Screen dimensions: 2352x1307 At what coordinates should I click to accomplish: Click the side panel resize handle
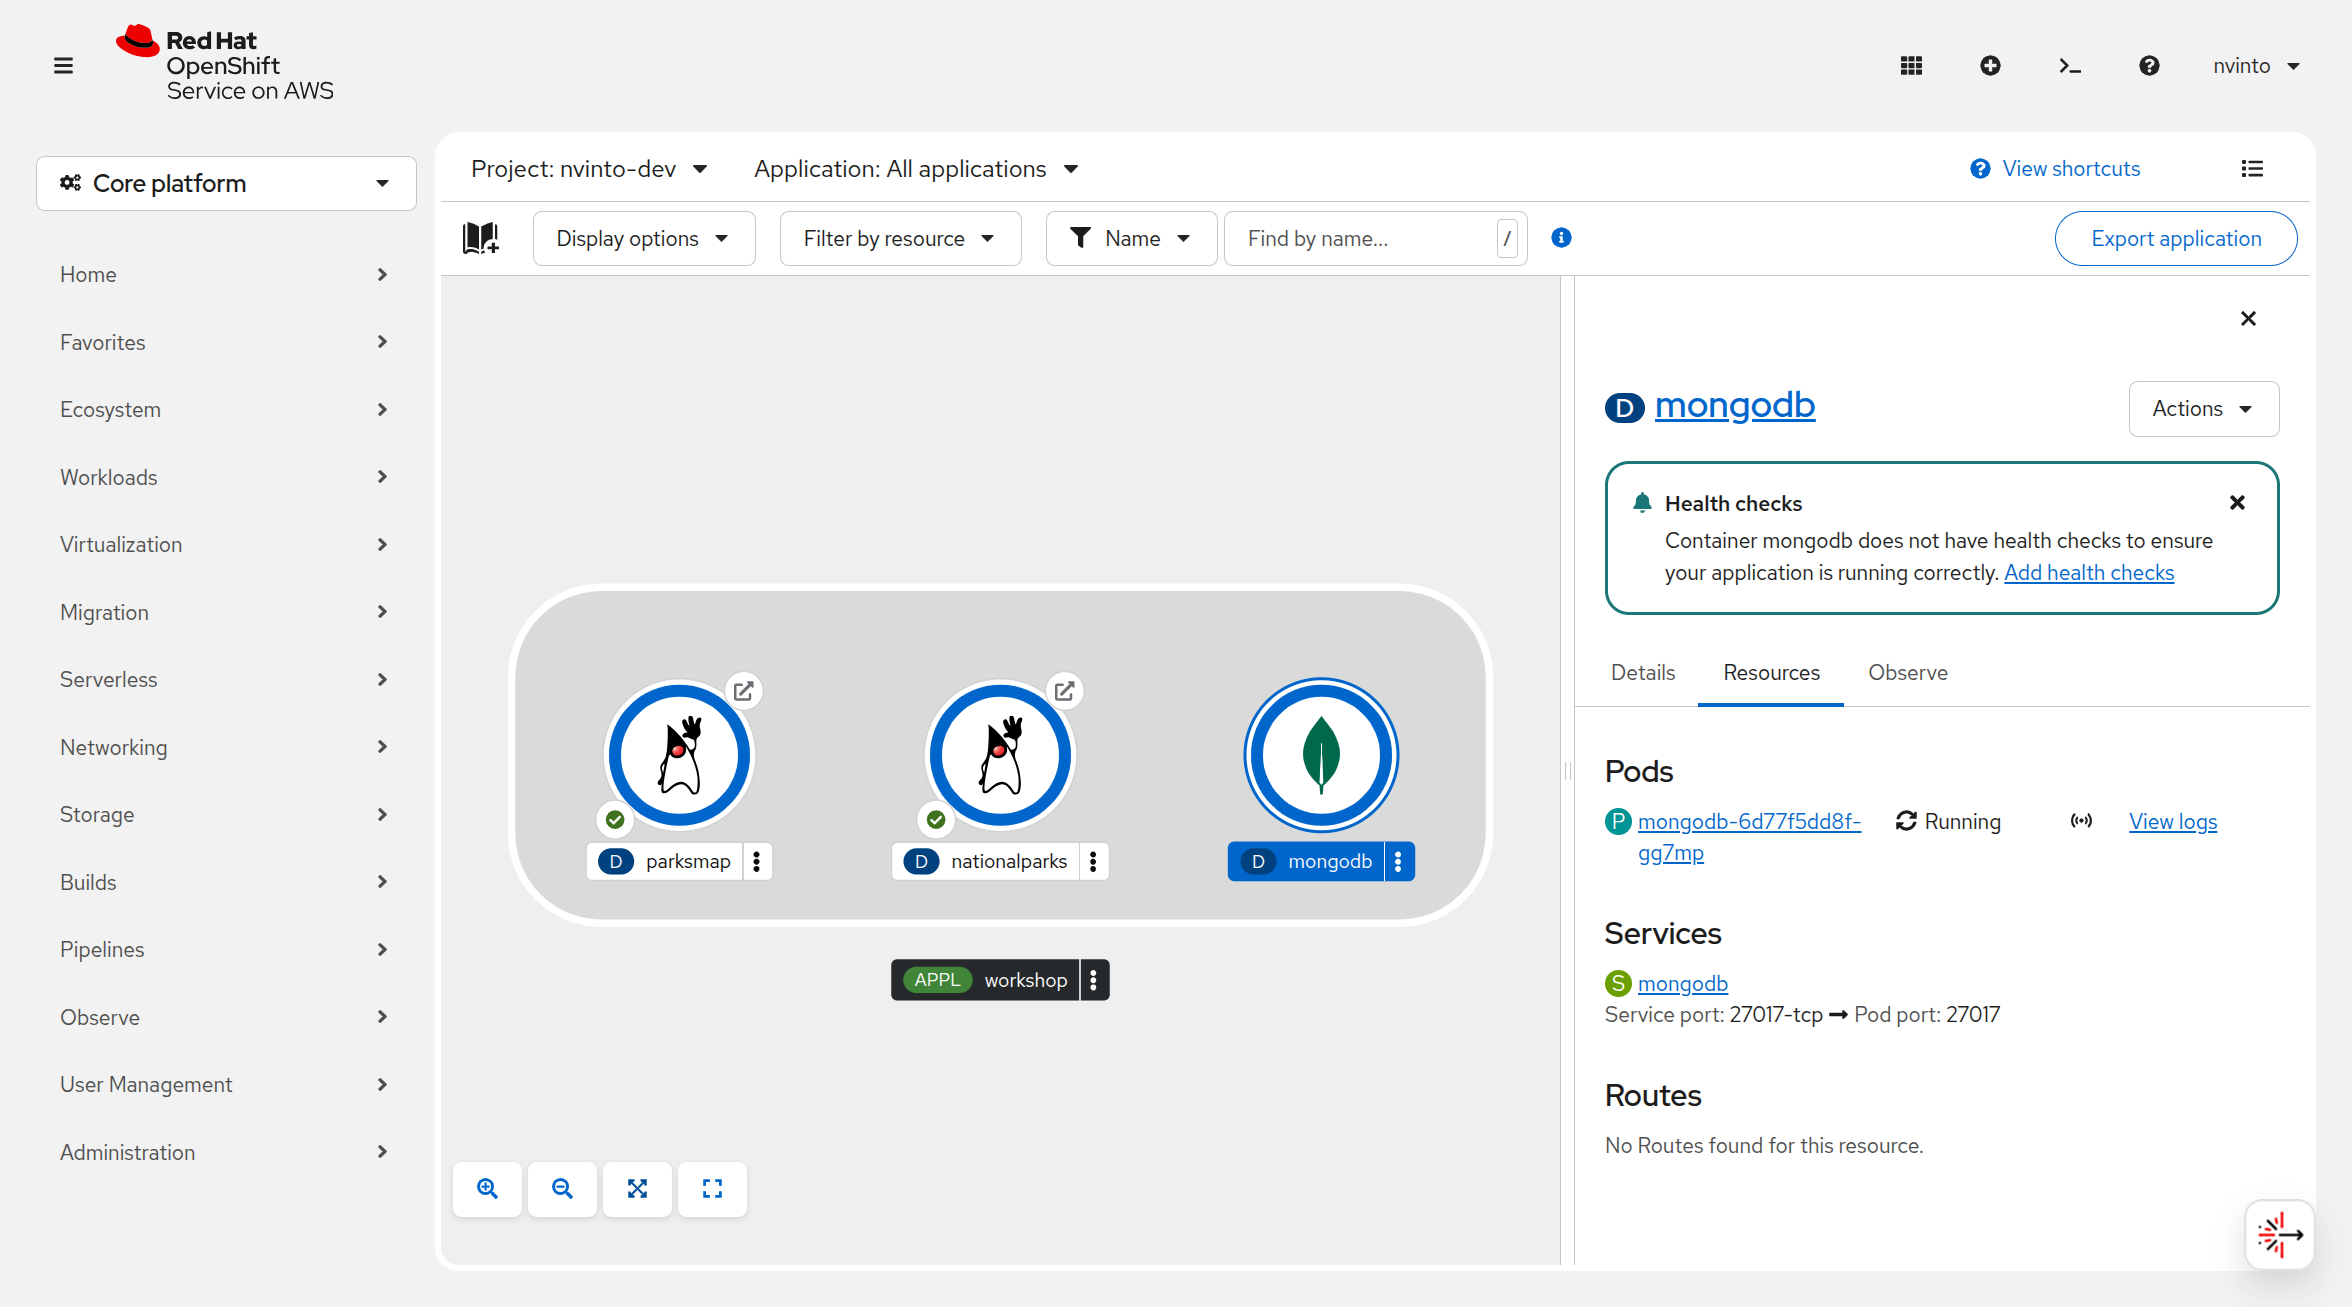point(1568,770)
